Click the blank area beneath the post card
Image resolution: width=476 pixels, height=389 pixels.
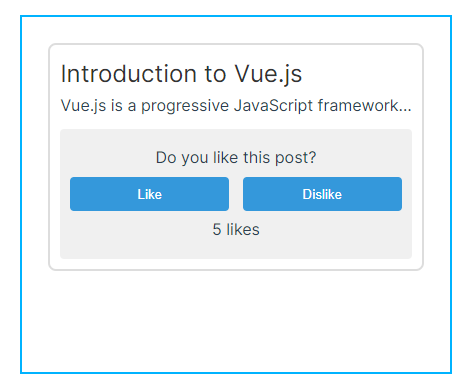(236, 320)
